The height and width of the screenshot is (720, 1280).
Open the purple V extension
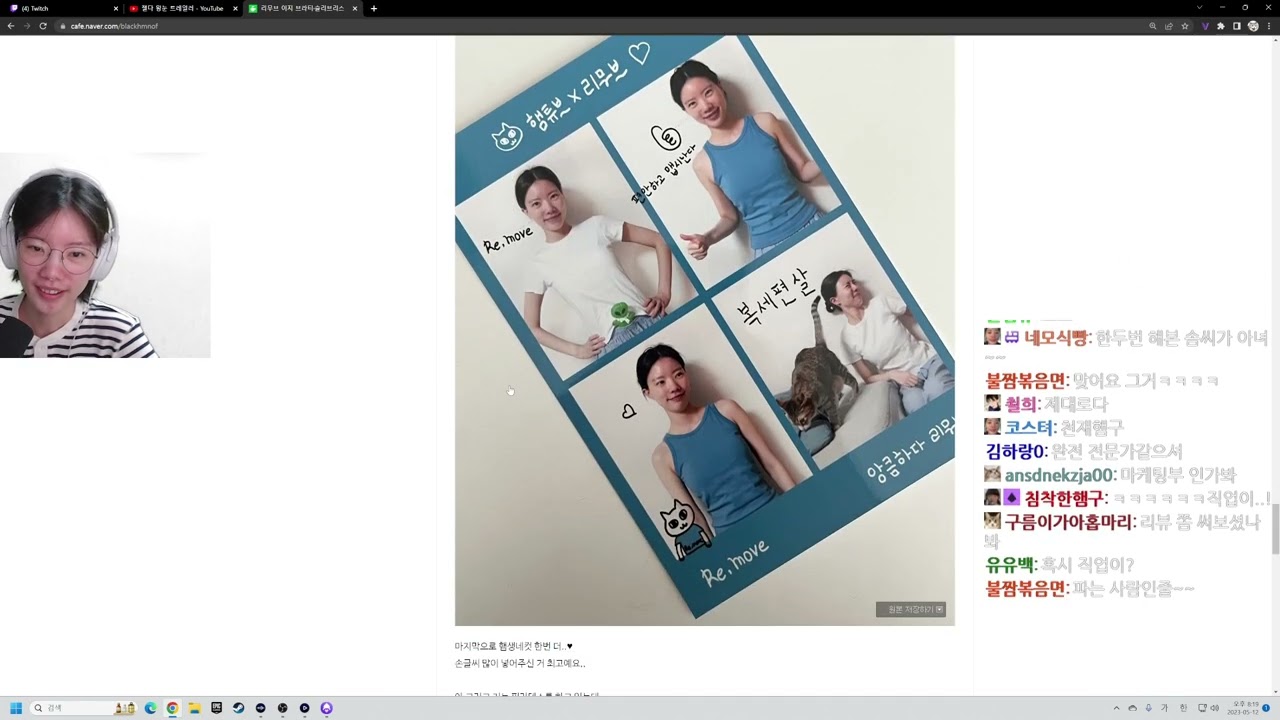[x=1205, y=26]
